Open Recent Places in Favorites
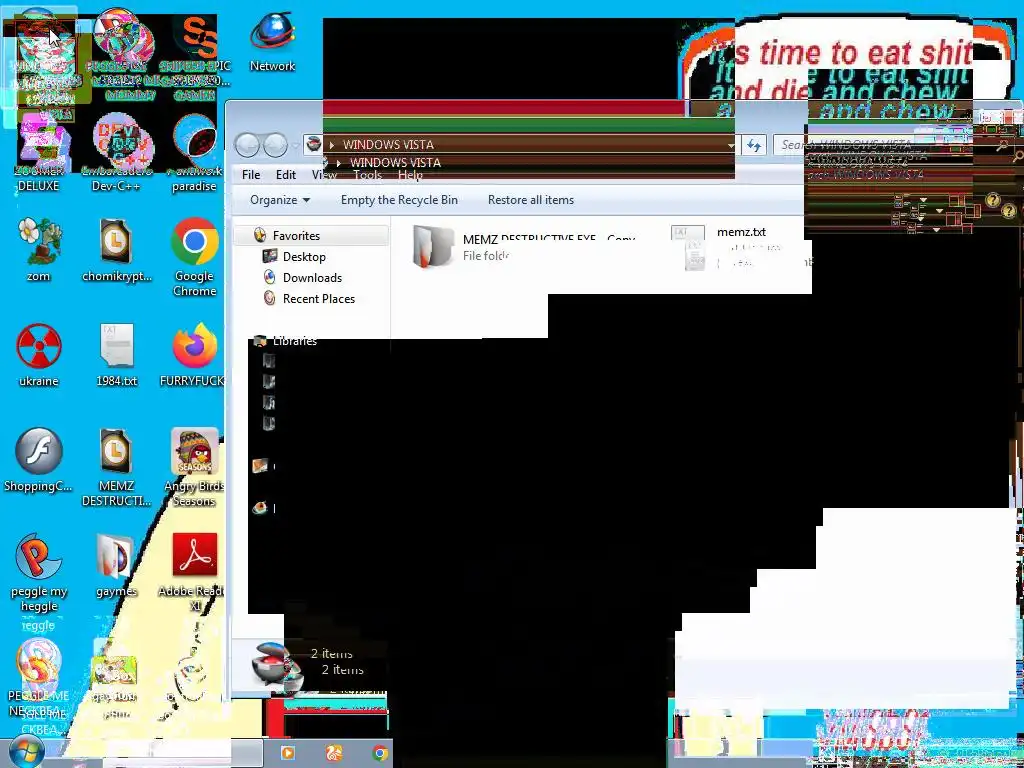 319,298
